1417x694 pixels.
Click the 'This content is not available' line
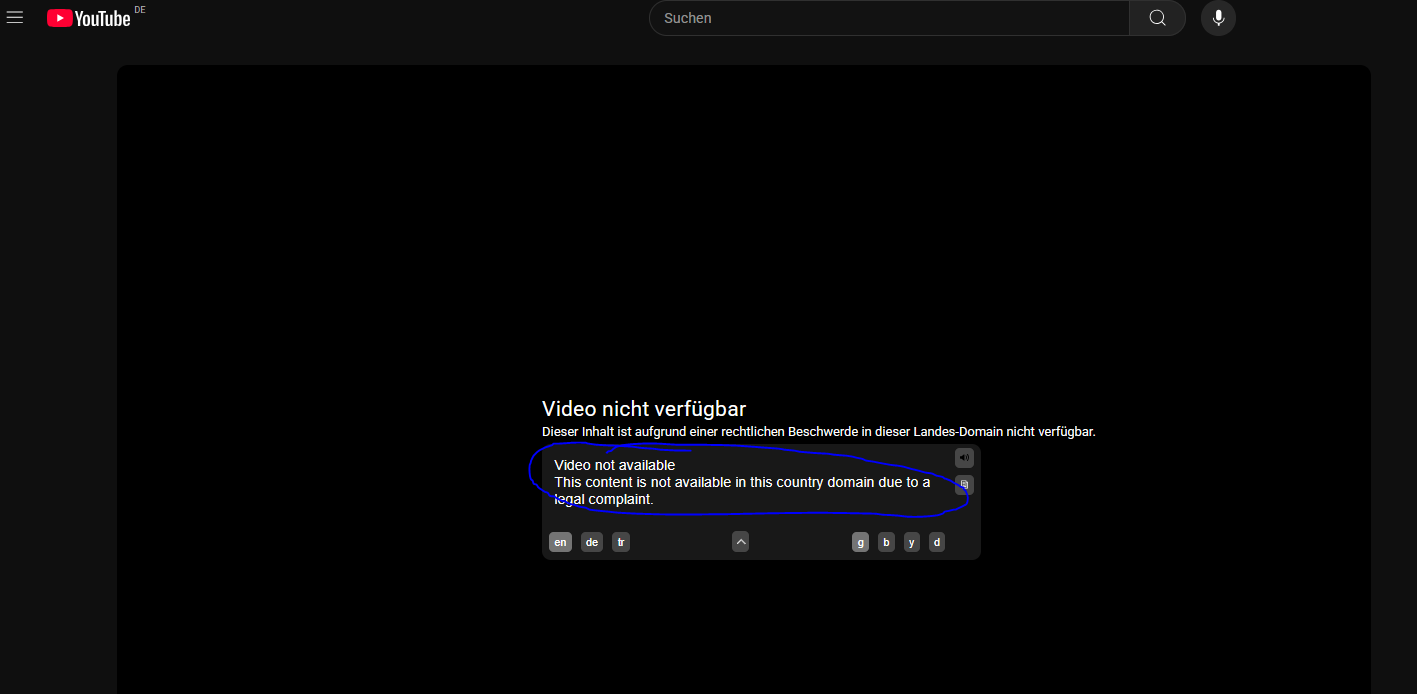[742, 490]
